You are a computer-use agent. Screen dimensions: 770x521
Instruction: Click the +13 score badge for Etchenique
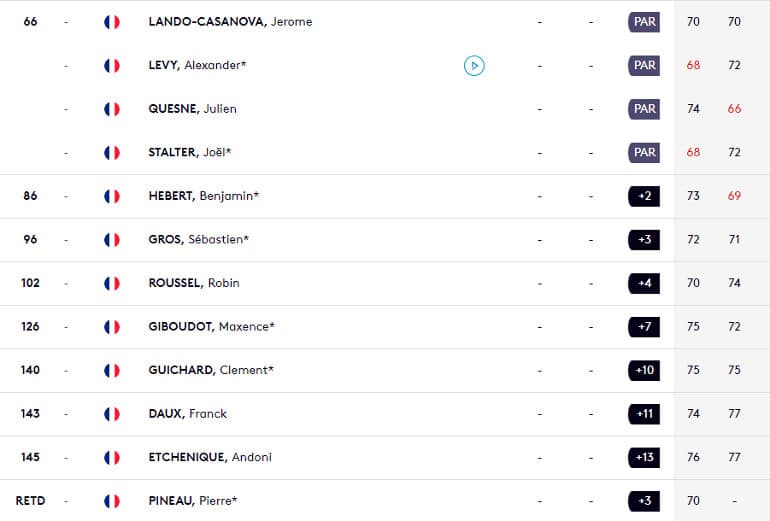pyautogui.click(x=644, y=458)
